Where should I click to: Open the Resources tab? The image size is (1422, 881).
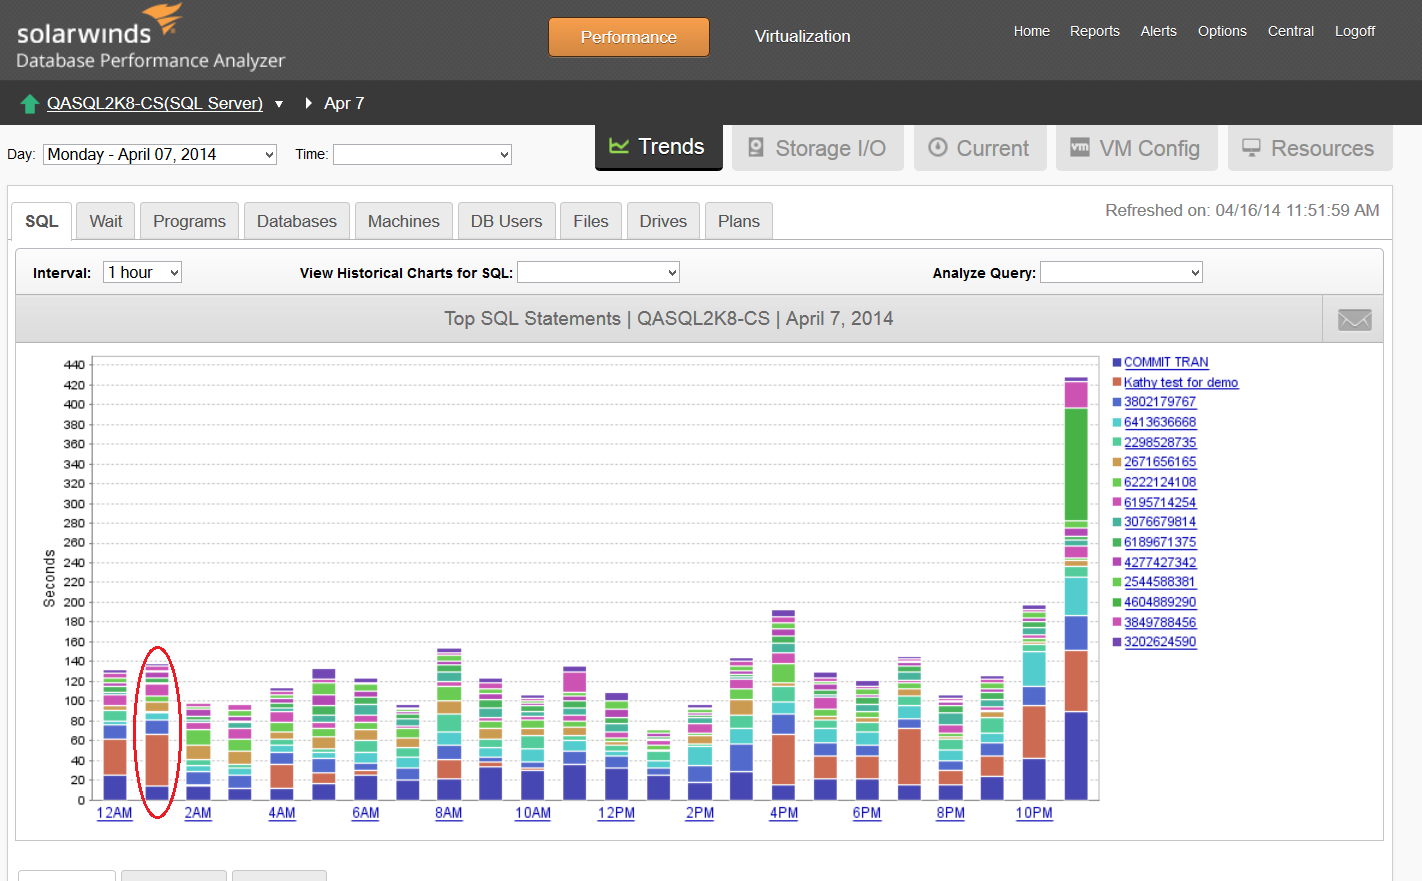[x=1310, y=148]
